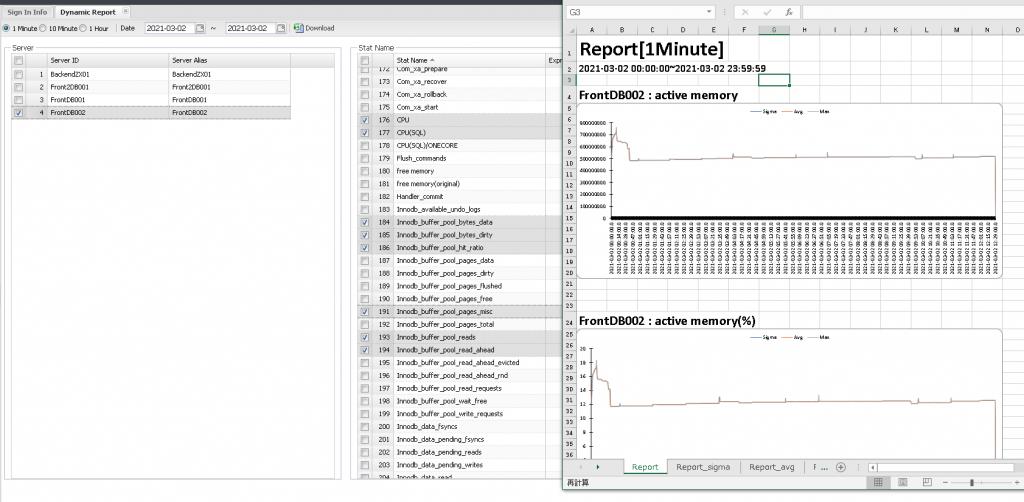Open the Report_sigma sheet tab
The height and width of the screenshot is (502, 1024).
pos(703,467)
